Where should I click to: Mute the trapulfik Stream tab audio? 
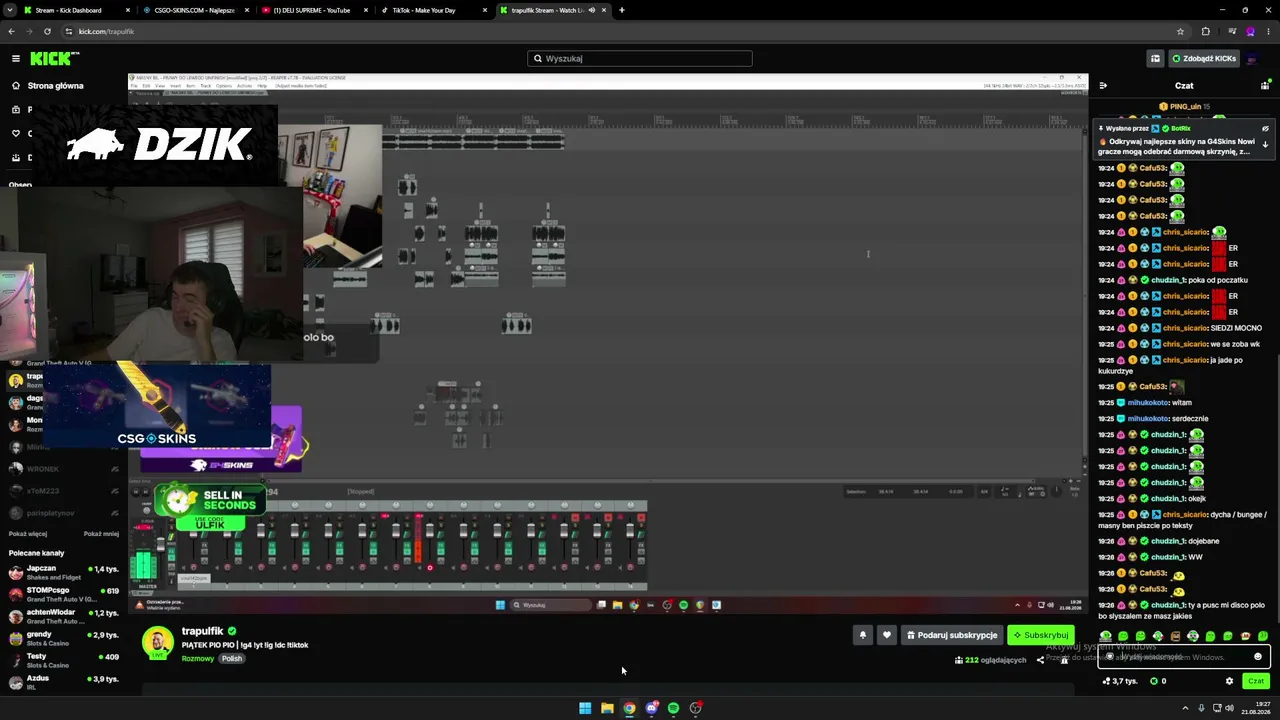[x=592, y=10]
